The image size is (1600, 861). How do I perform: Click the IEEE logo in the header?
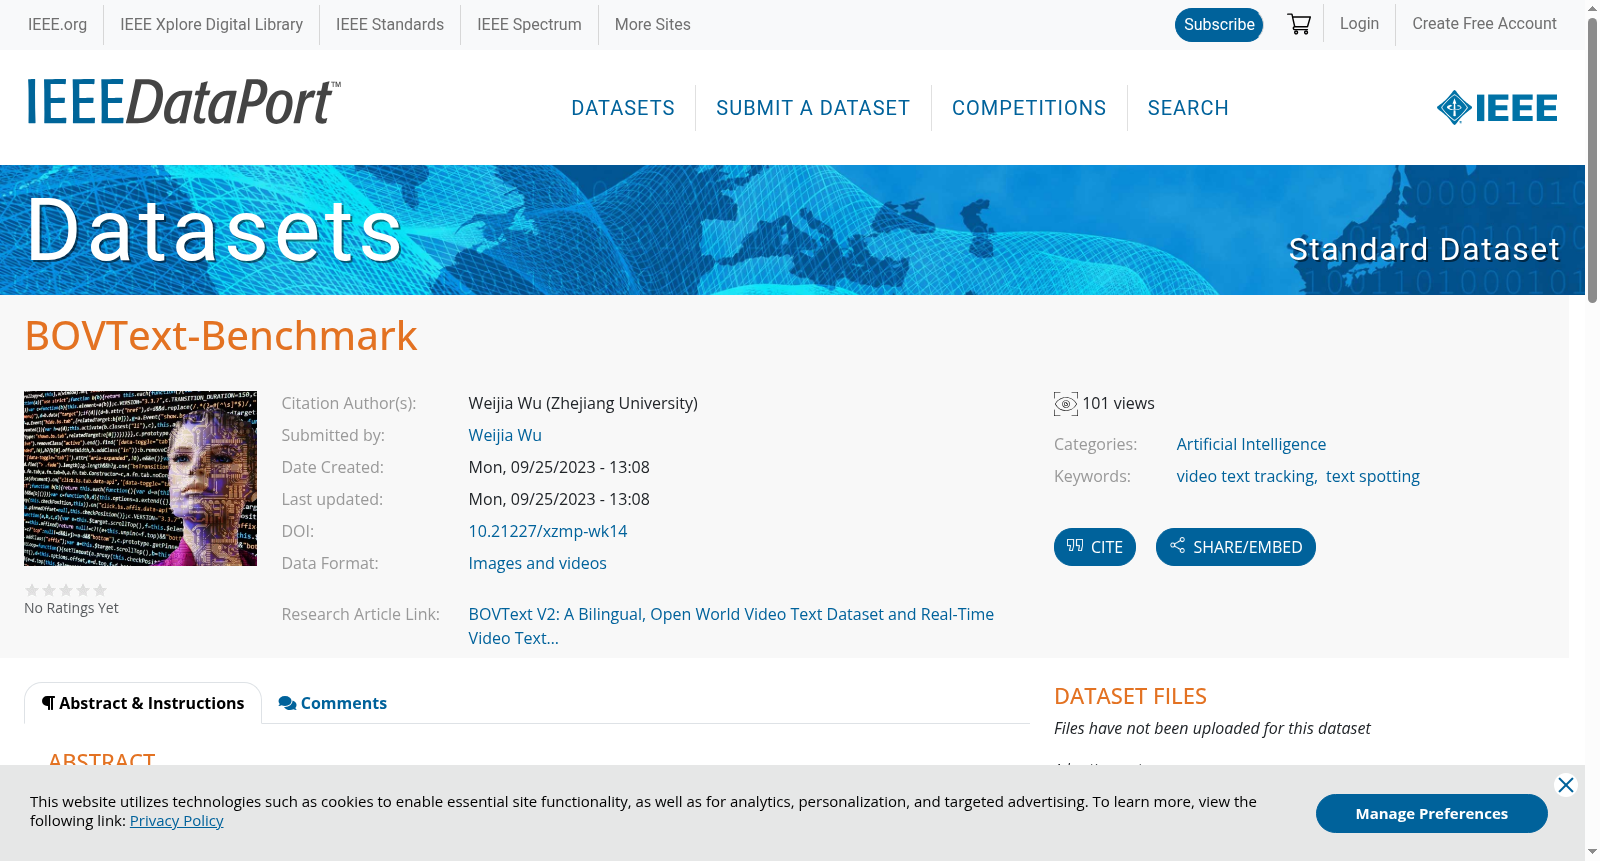click(1497, 108)
